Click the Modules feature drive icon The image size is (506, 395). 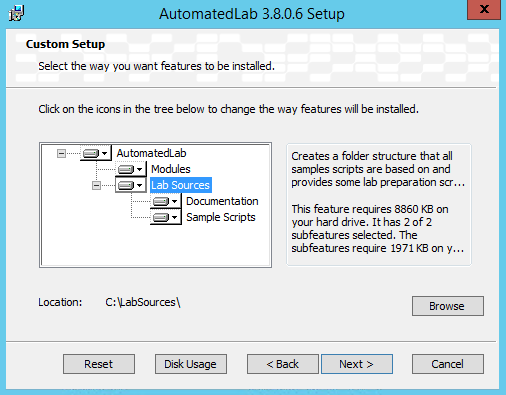(126, 169)
